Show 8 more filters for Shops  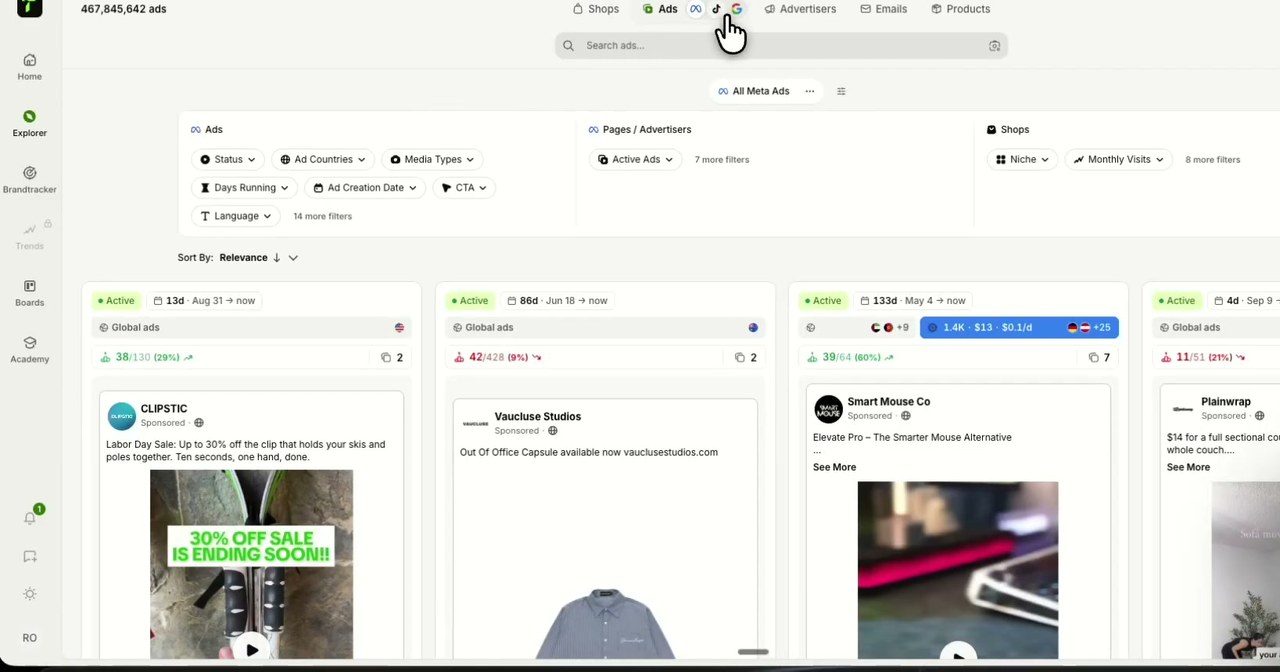pyautogui.click(x=1212, y=160)
